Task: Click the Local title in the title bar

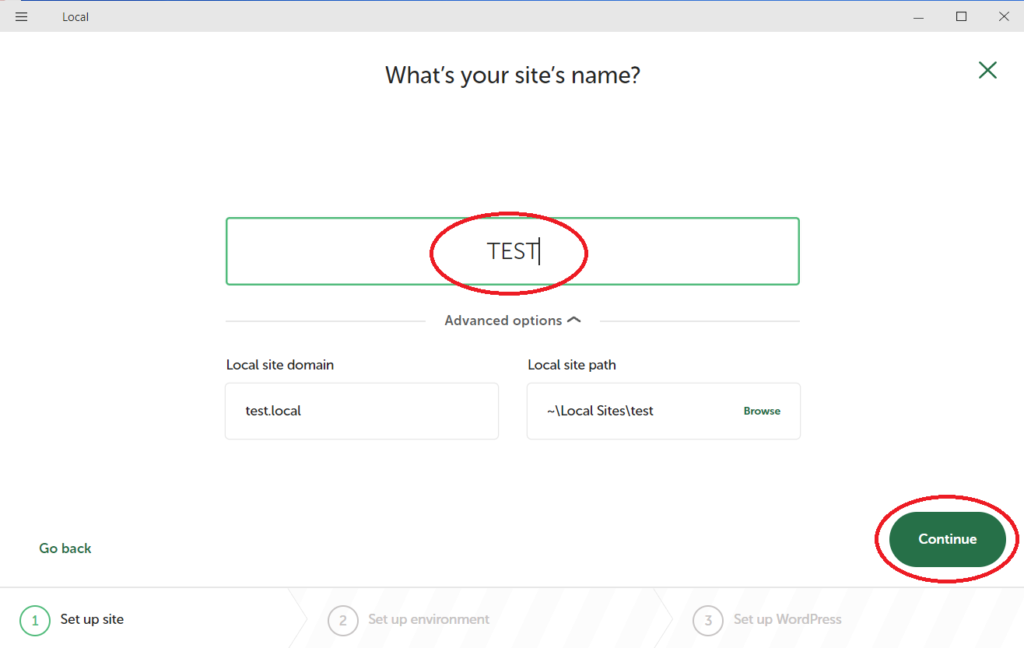Action: click(75, 17)
